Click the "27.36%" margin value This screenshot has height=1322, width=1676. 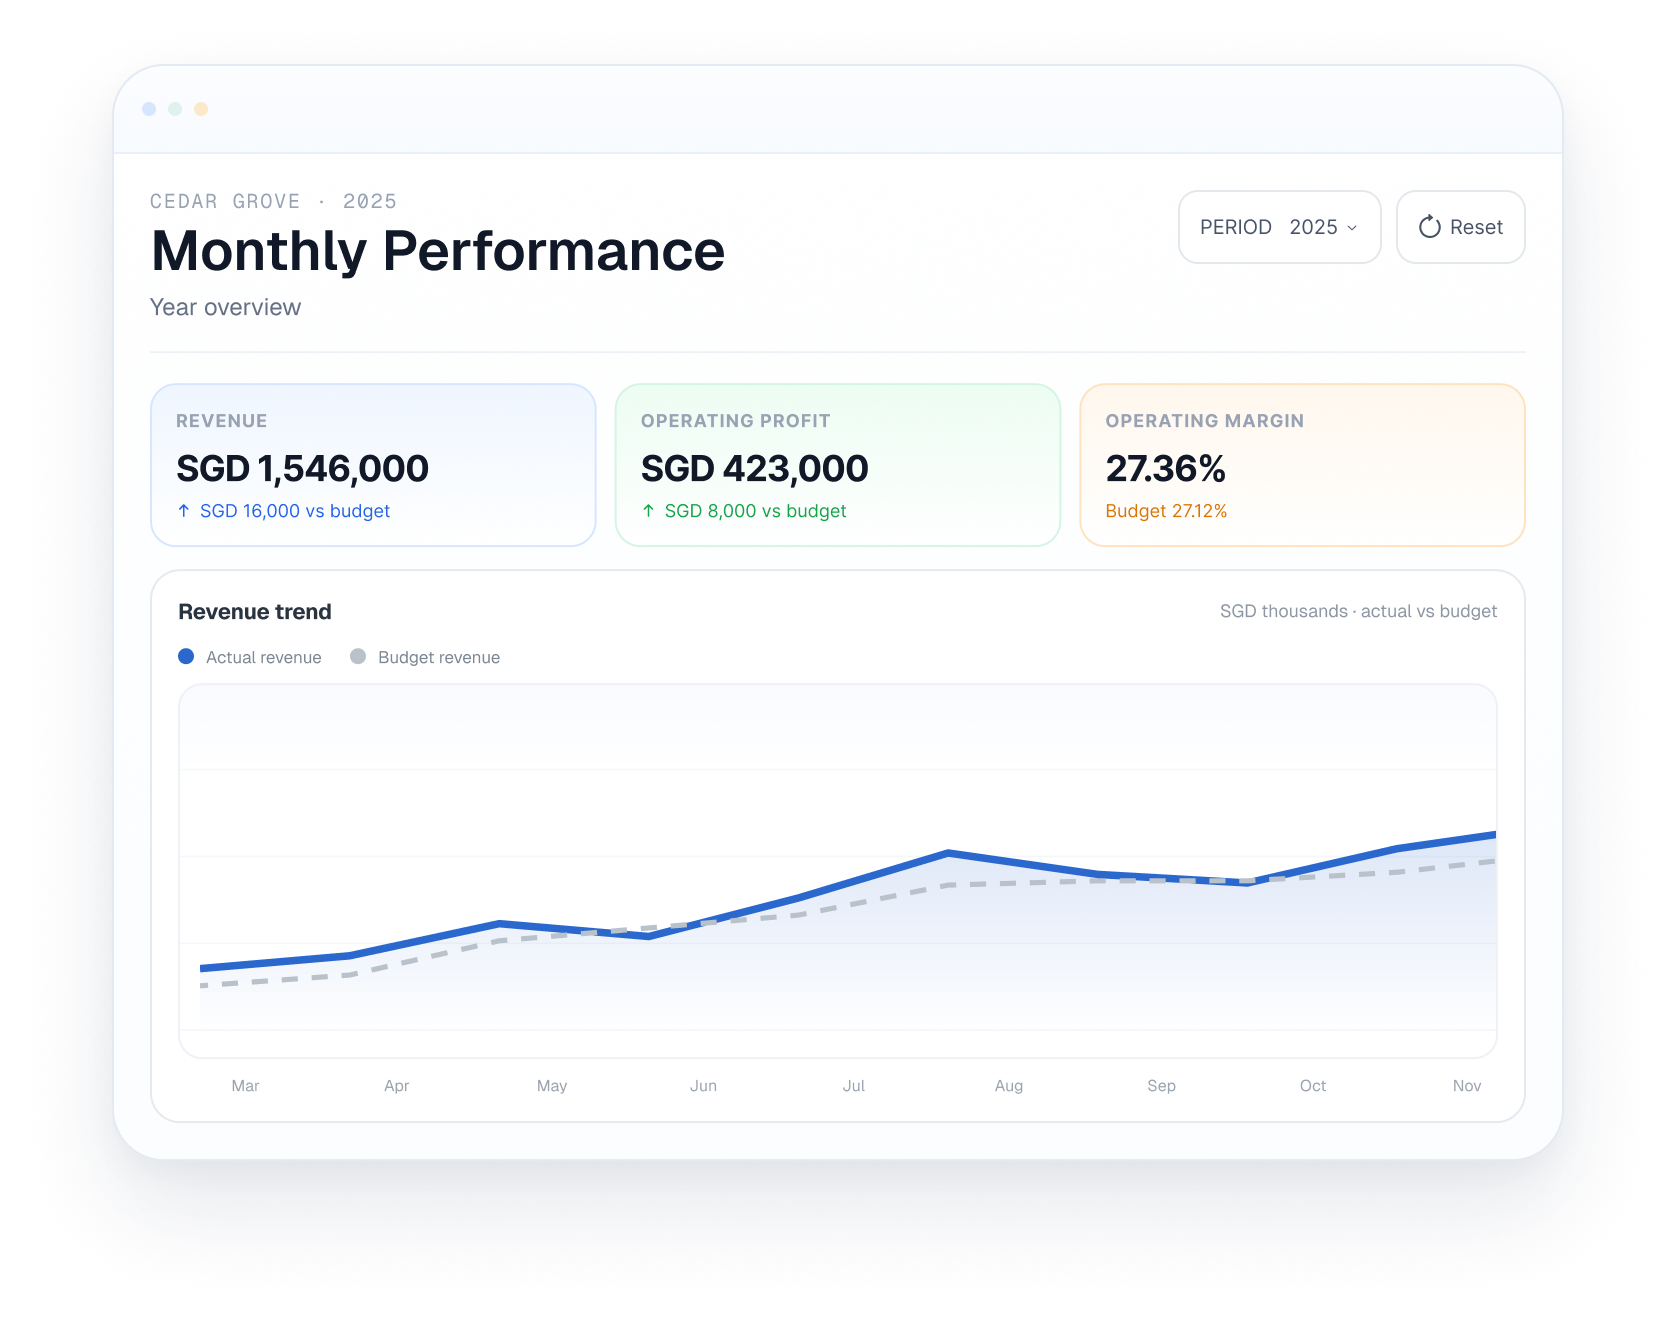point(1165,468)
